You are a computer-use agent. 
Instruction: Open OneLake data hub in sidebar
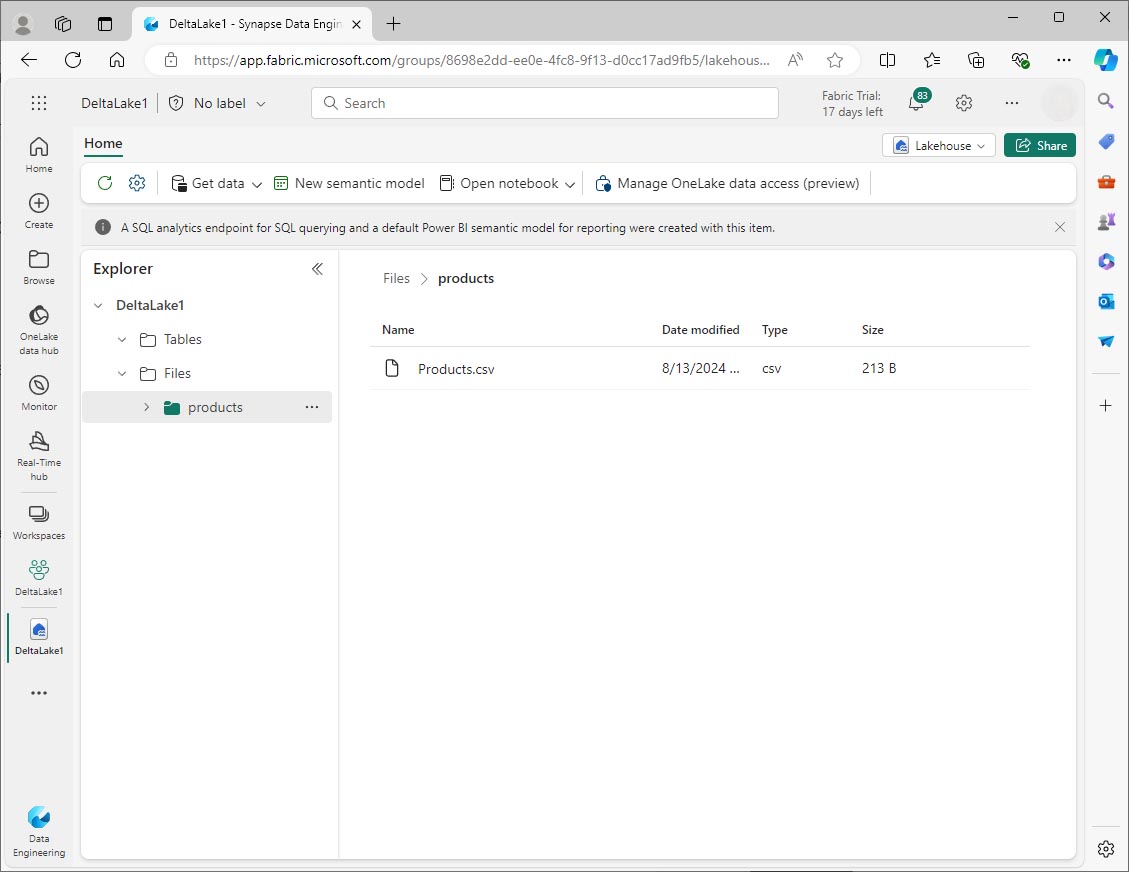point(39,331)
